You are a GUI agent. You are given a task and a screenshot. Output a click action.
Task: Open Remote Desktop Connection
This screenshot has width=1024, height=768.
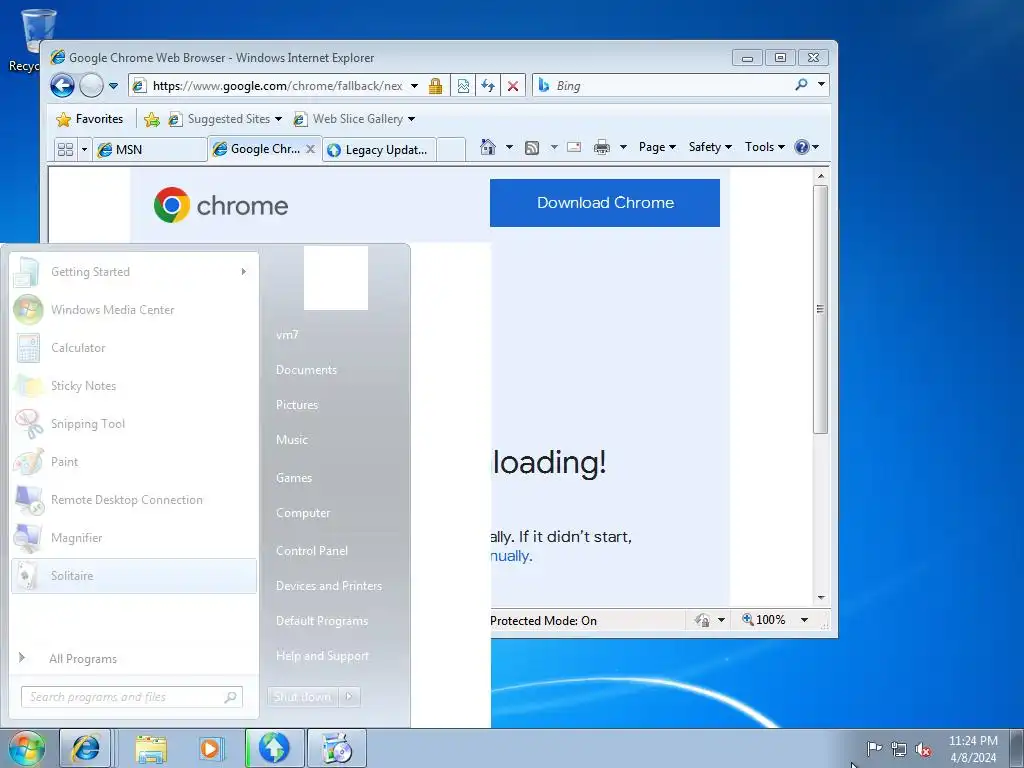[x=134, y=500]
